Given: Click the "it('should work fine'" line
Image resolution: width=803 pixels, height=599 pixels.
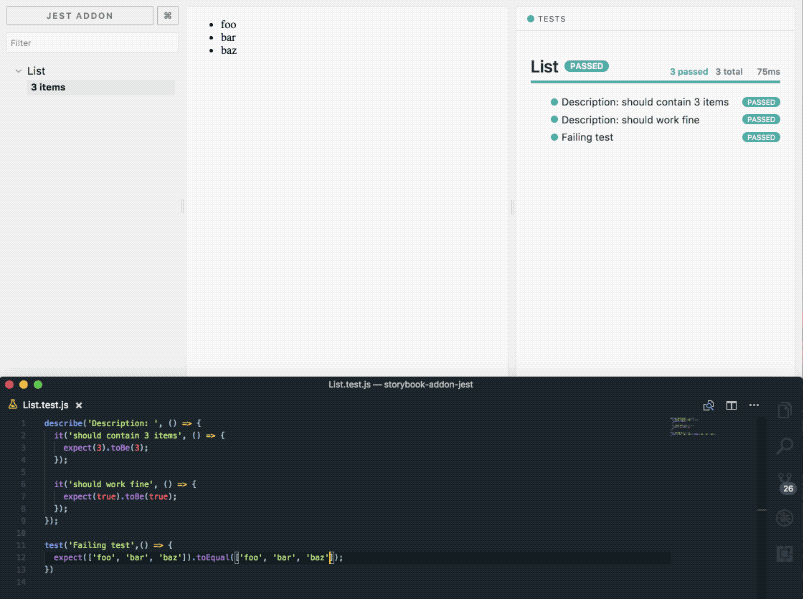Looking at the screenshot, I should [x=125, y=484].
